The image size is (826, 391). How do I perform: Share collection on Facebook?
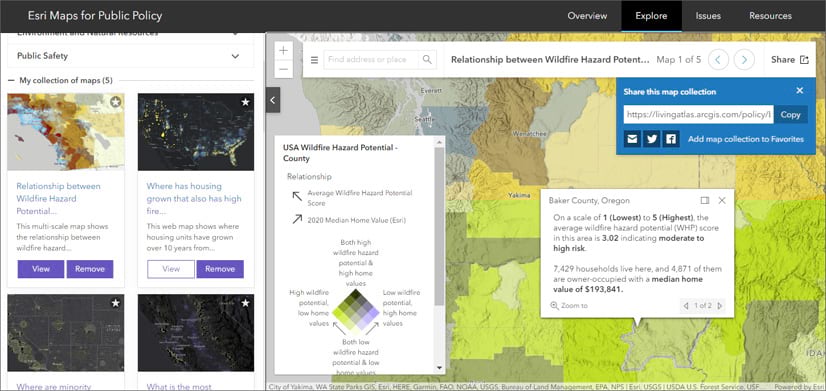(671, 139)
